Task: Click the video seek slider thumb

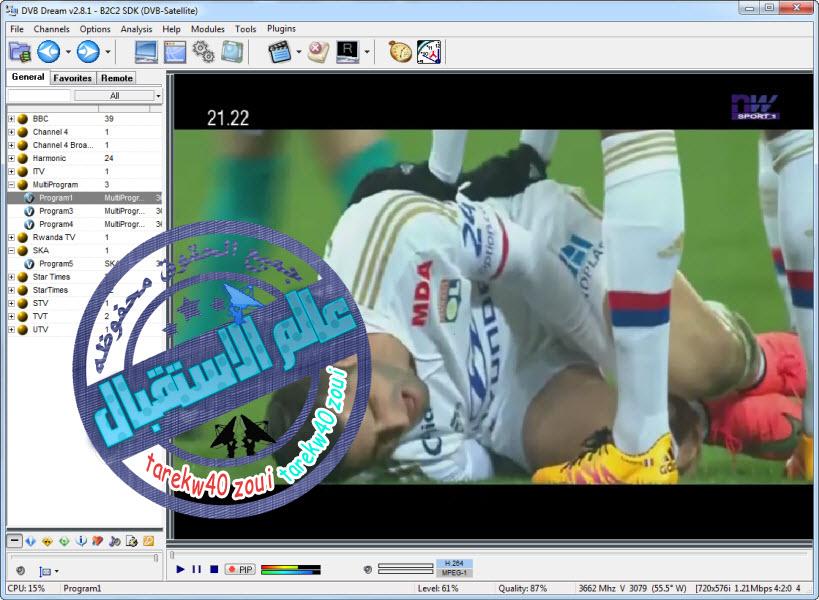Action: click(172, 555)
